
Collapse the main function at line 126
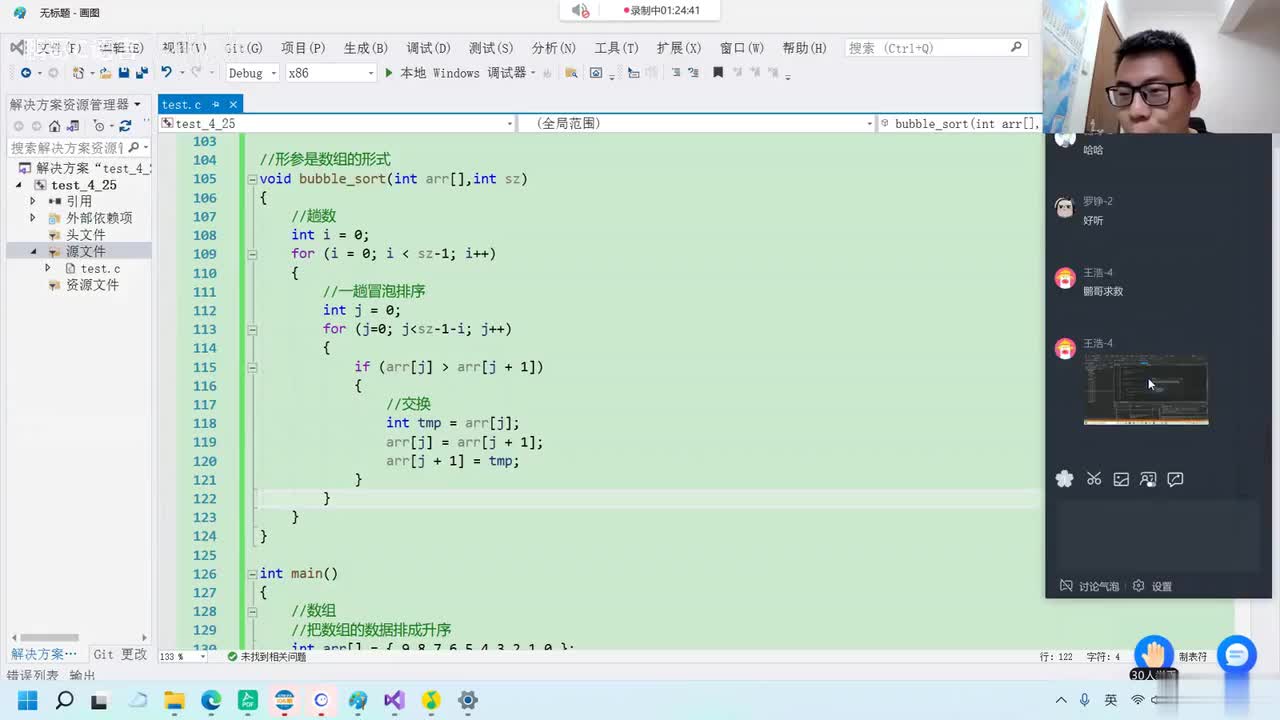[x=251, y=574]
